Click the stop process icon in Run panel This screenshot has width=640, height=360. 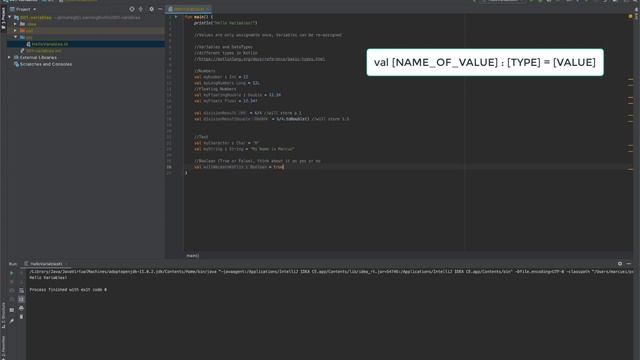click(11, 282)
